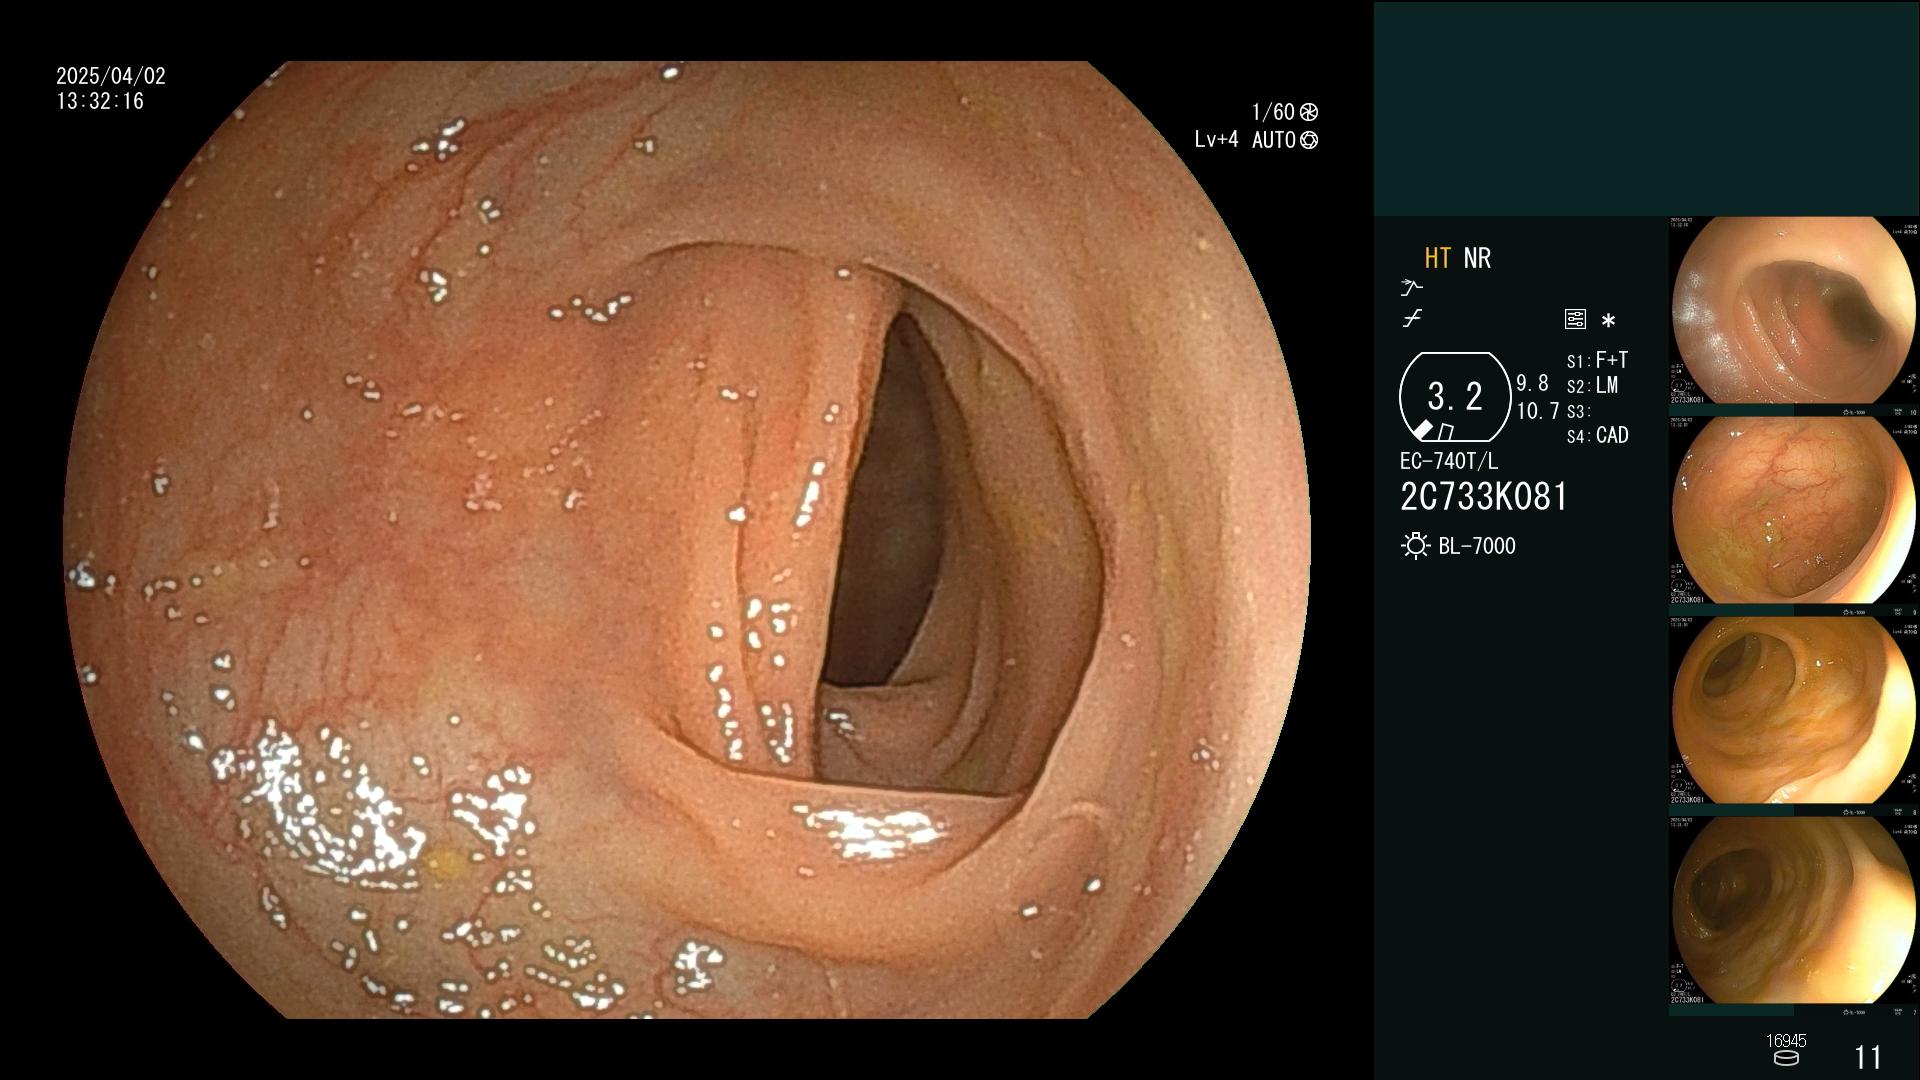Click the exposure icon beside 1/60

click(1309, 112)
